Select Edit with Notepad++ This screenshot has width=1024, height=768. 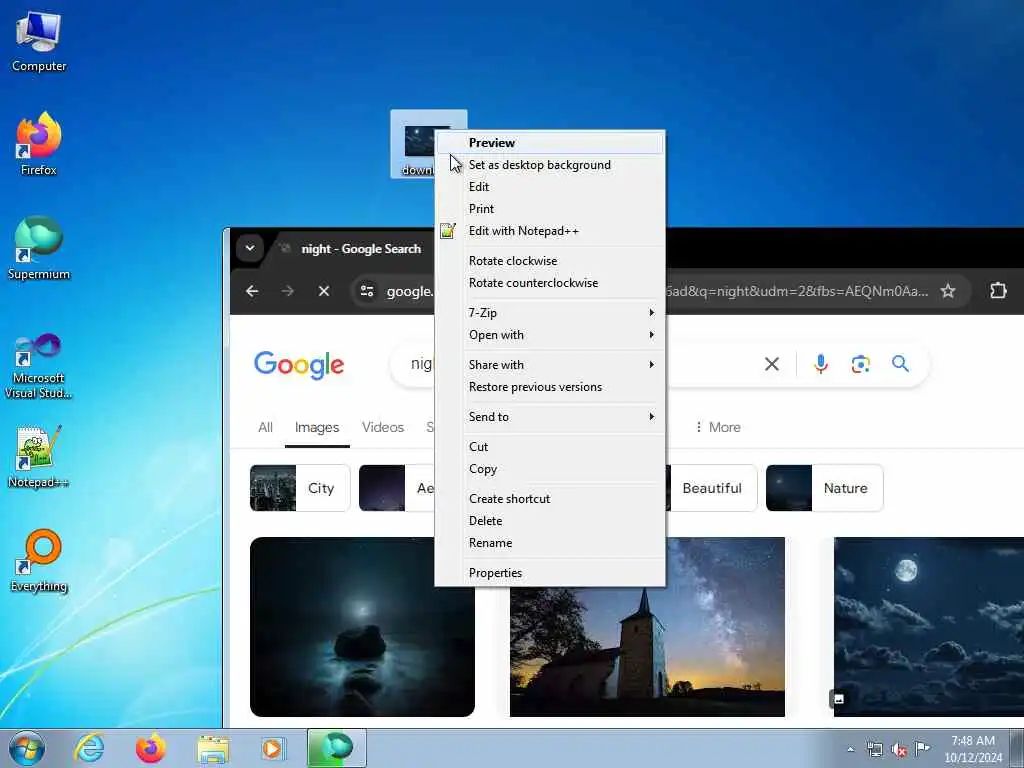[x=551, y=231]
